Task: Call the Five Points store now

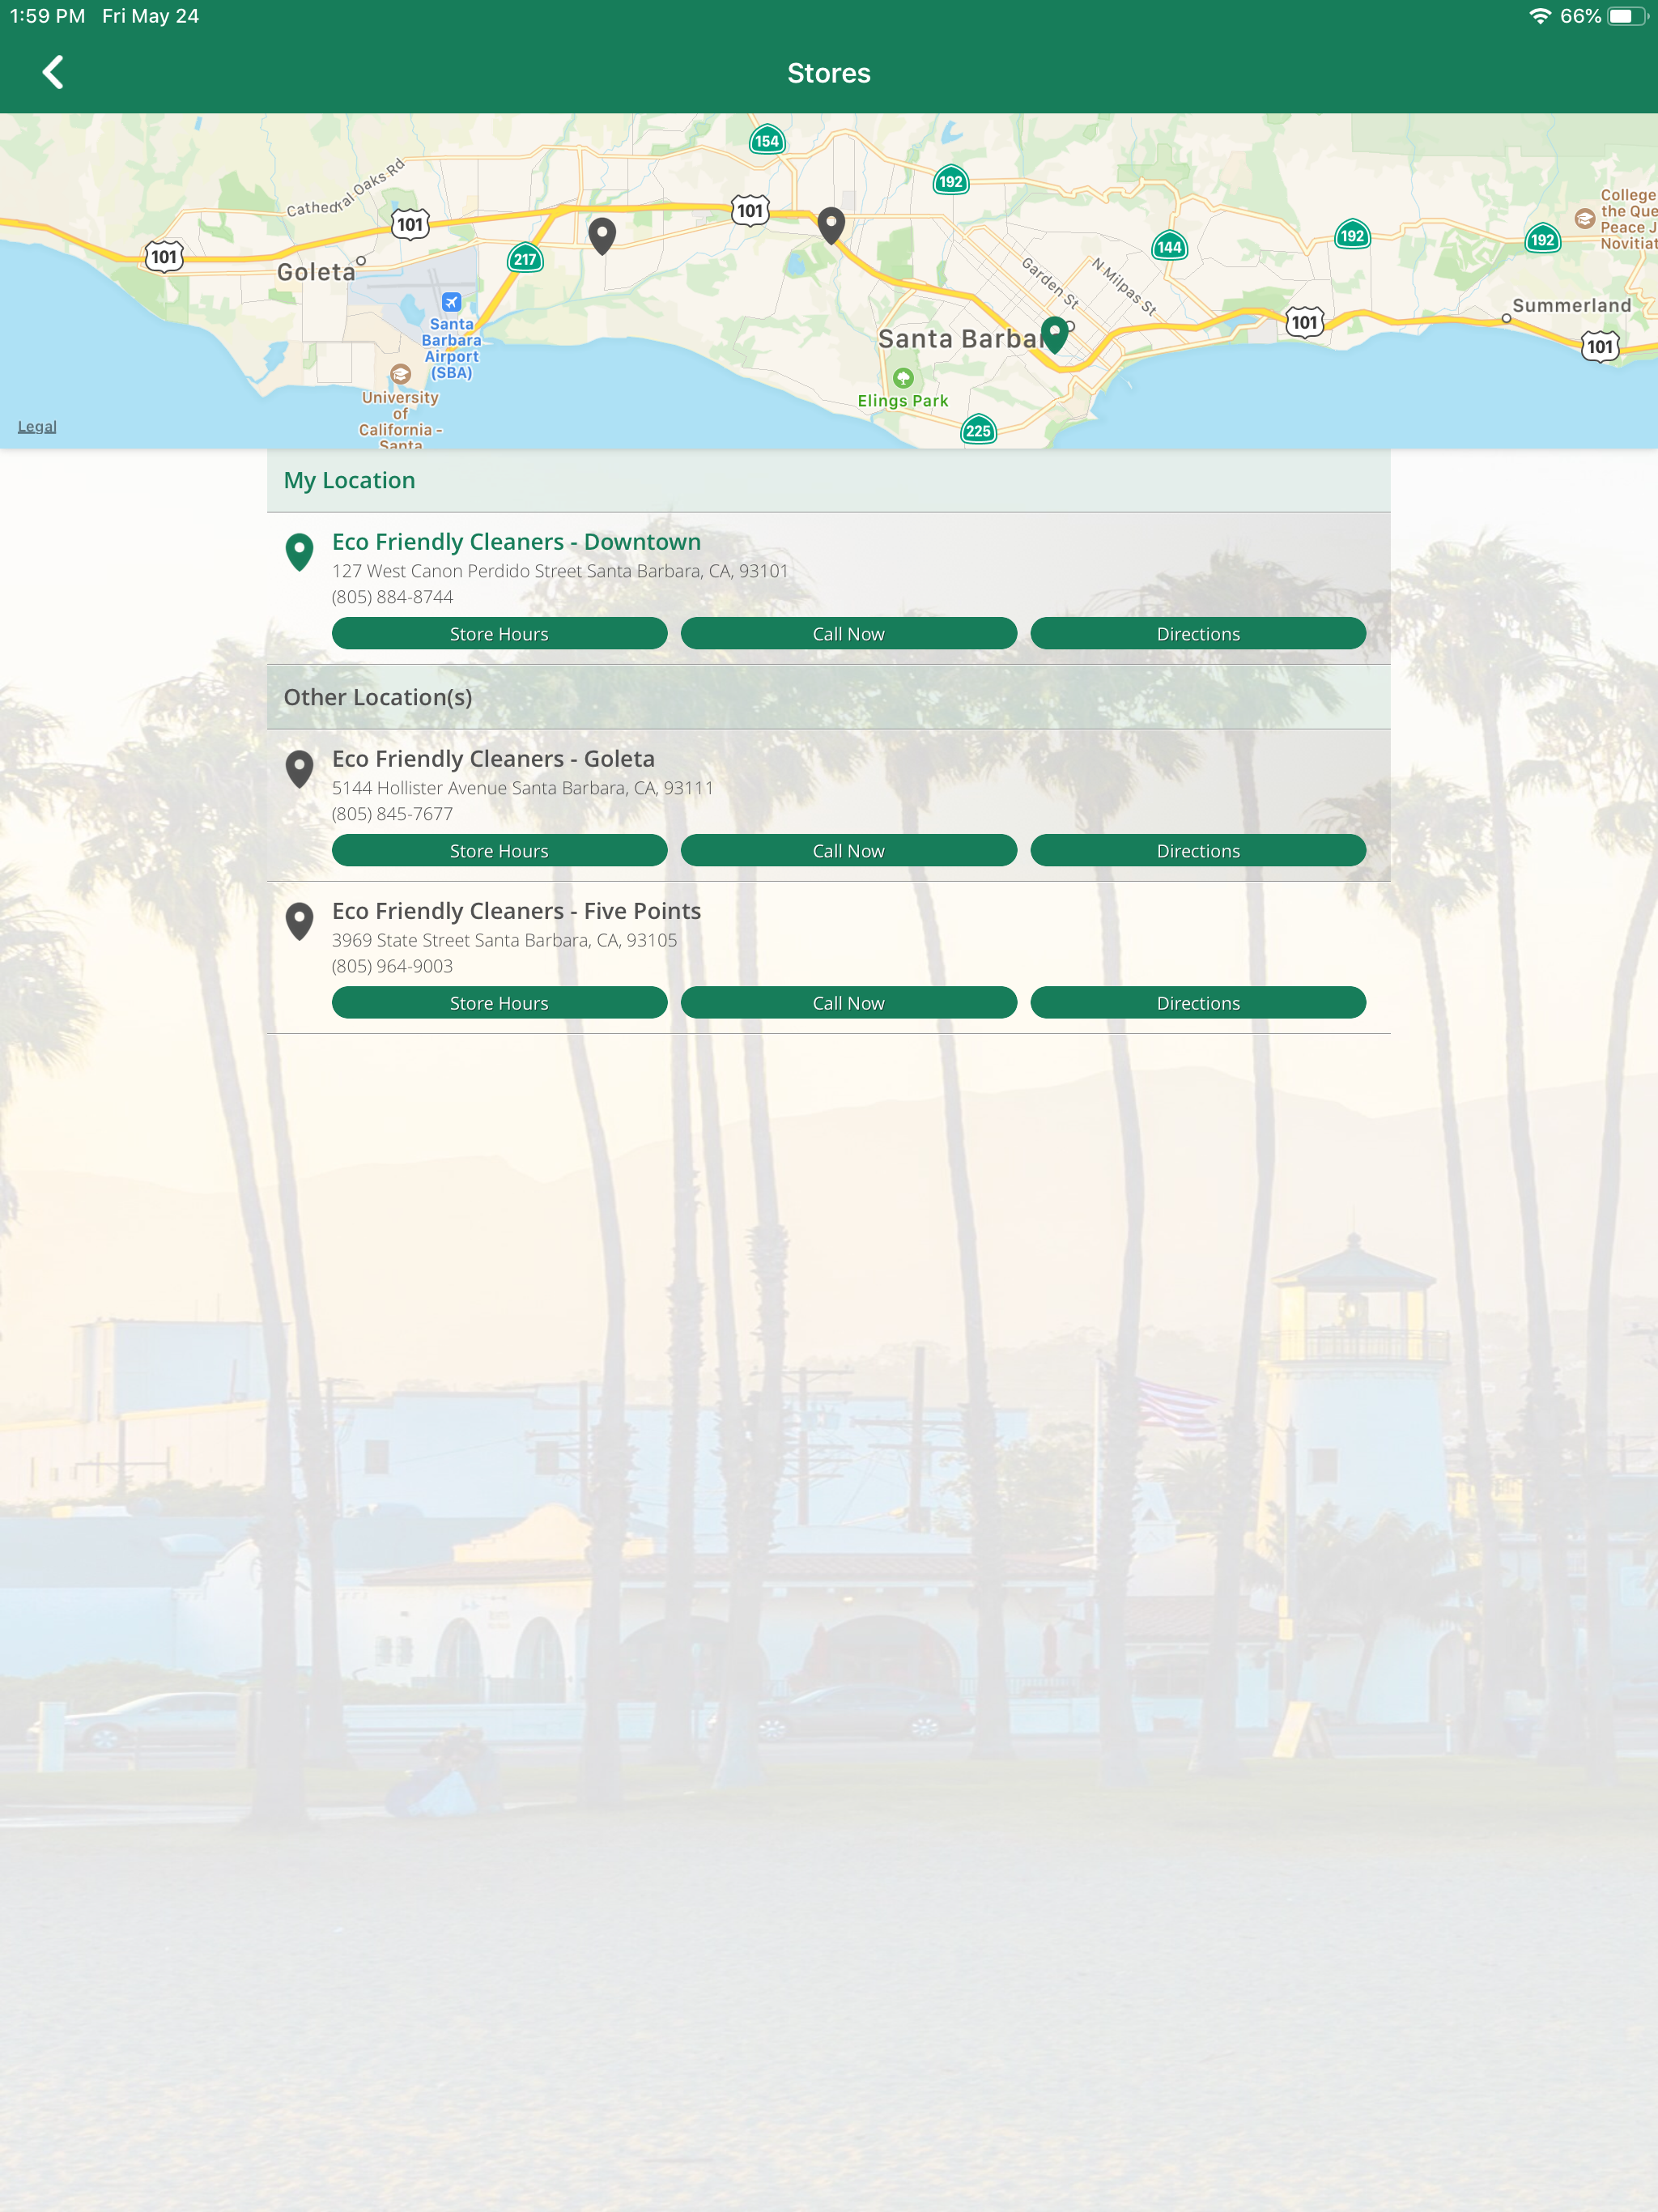Action: 848,1002
